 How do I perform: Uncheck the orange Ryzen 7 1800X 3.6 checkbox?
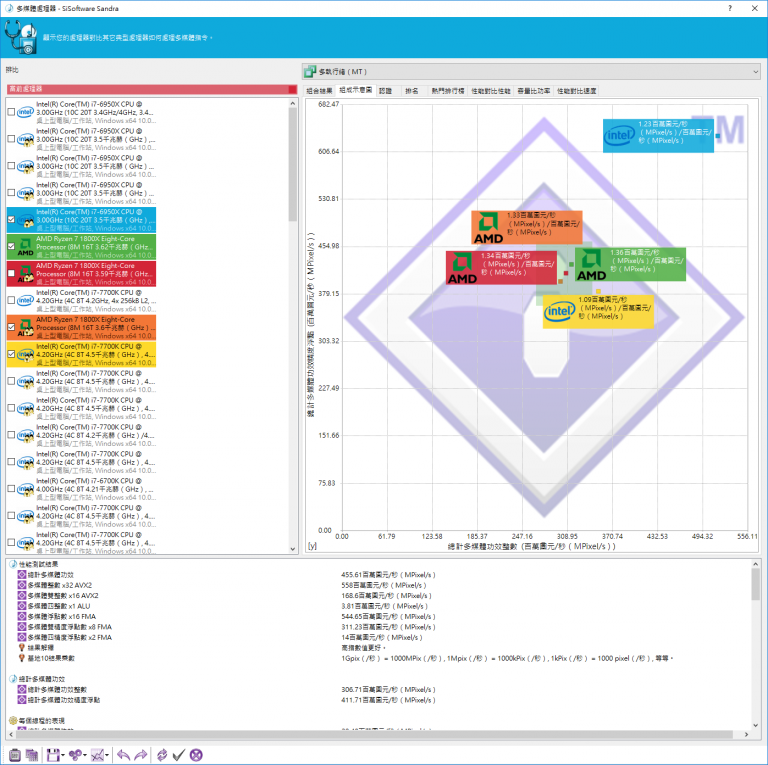(11, 327)
